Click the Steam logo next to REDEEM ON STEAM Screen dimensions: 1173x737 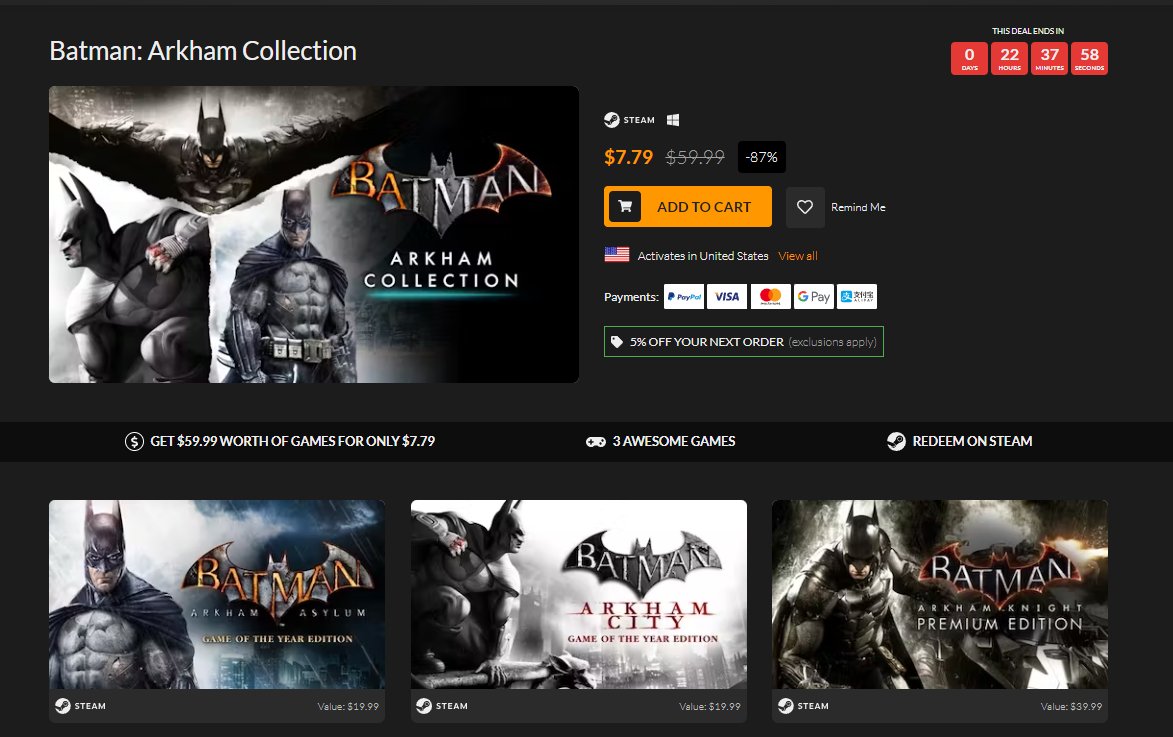pyautogui.click(x=894, y=440)
